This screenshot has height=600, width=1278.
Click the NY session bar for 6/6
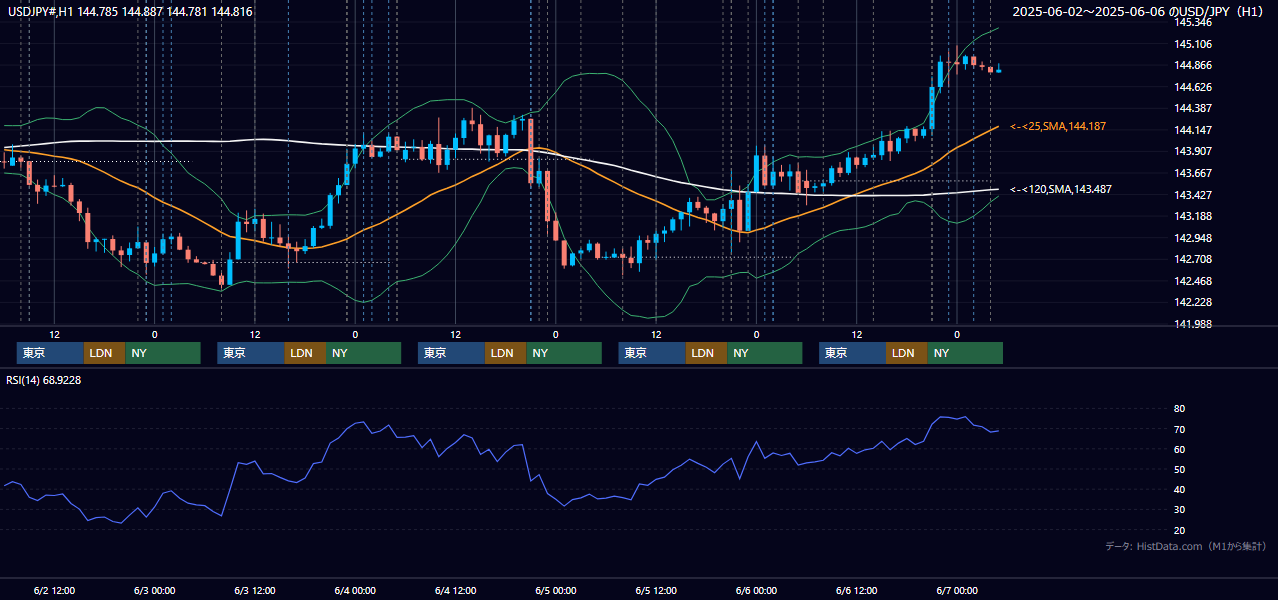click(x=965, y=353)
